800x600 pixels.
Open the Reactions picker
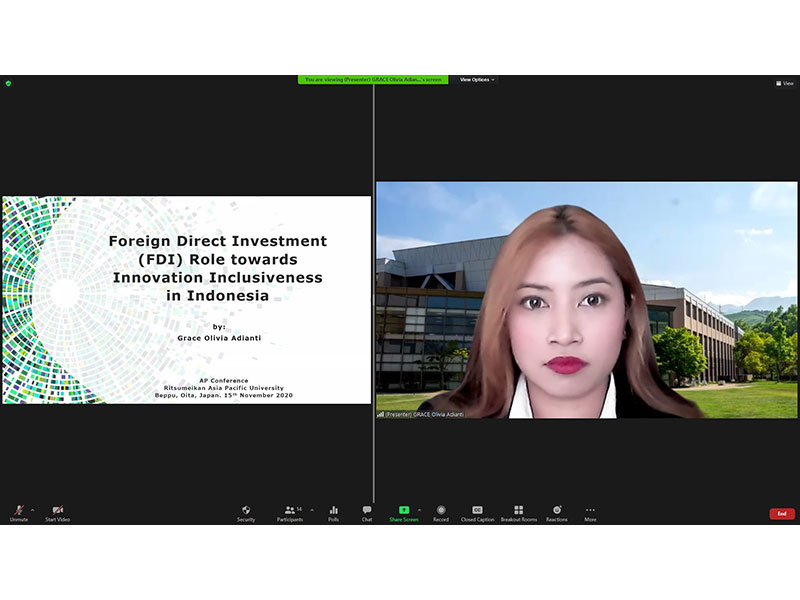(557, 512)
